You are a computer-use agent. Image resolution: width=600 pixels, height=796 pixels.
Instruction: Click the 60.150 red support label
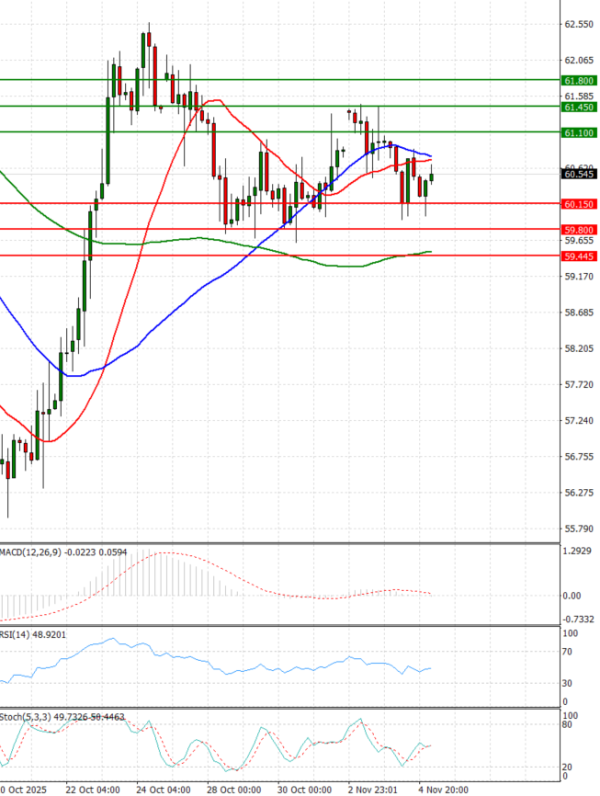(579, 204)
